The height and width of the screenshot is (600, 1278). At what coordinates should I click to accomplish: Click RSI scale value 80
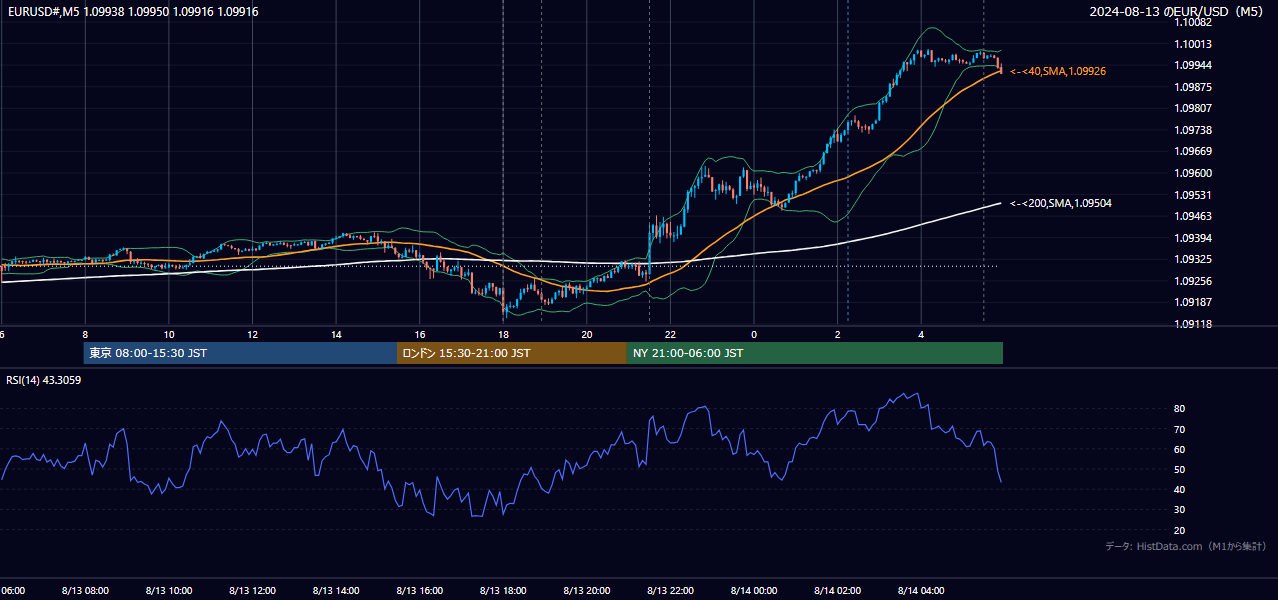click(1180, 409)
